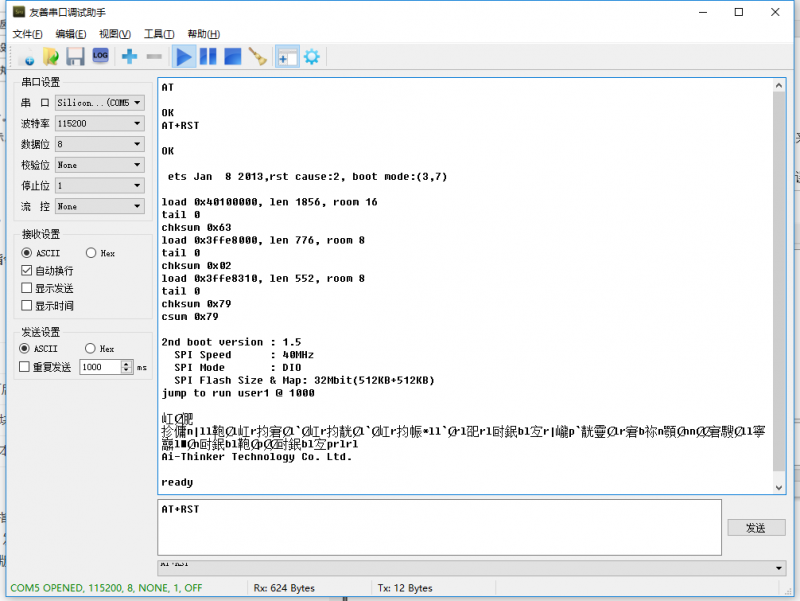
Task: Click the '2nd boot version : 1.5' line
Action: coord(231,342)
